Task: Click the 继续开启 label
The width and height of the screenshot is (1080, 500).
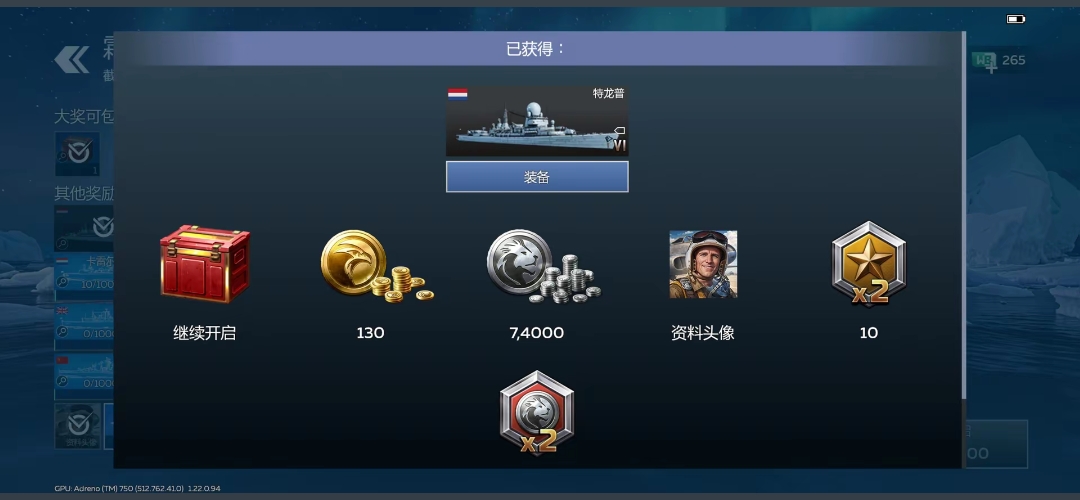Action: point(205,333)
